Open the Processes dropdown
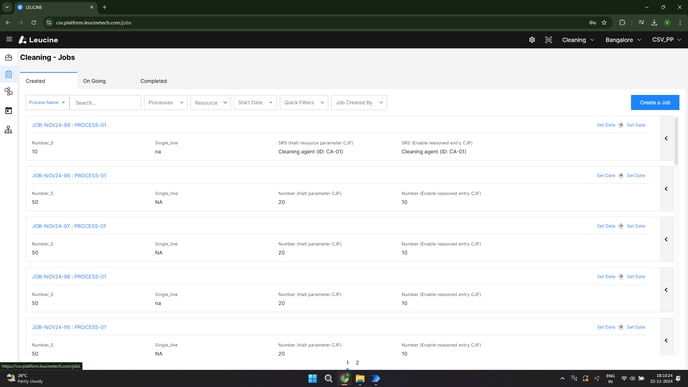This screenshot has width=688, height=387. [x=166, y=103]
